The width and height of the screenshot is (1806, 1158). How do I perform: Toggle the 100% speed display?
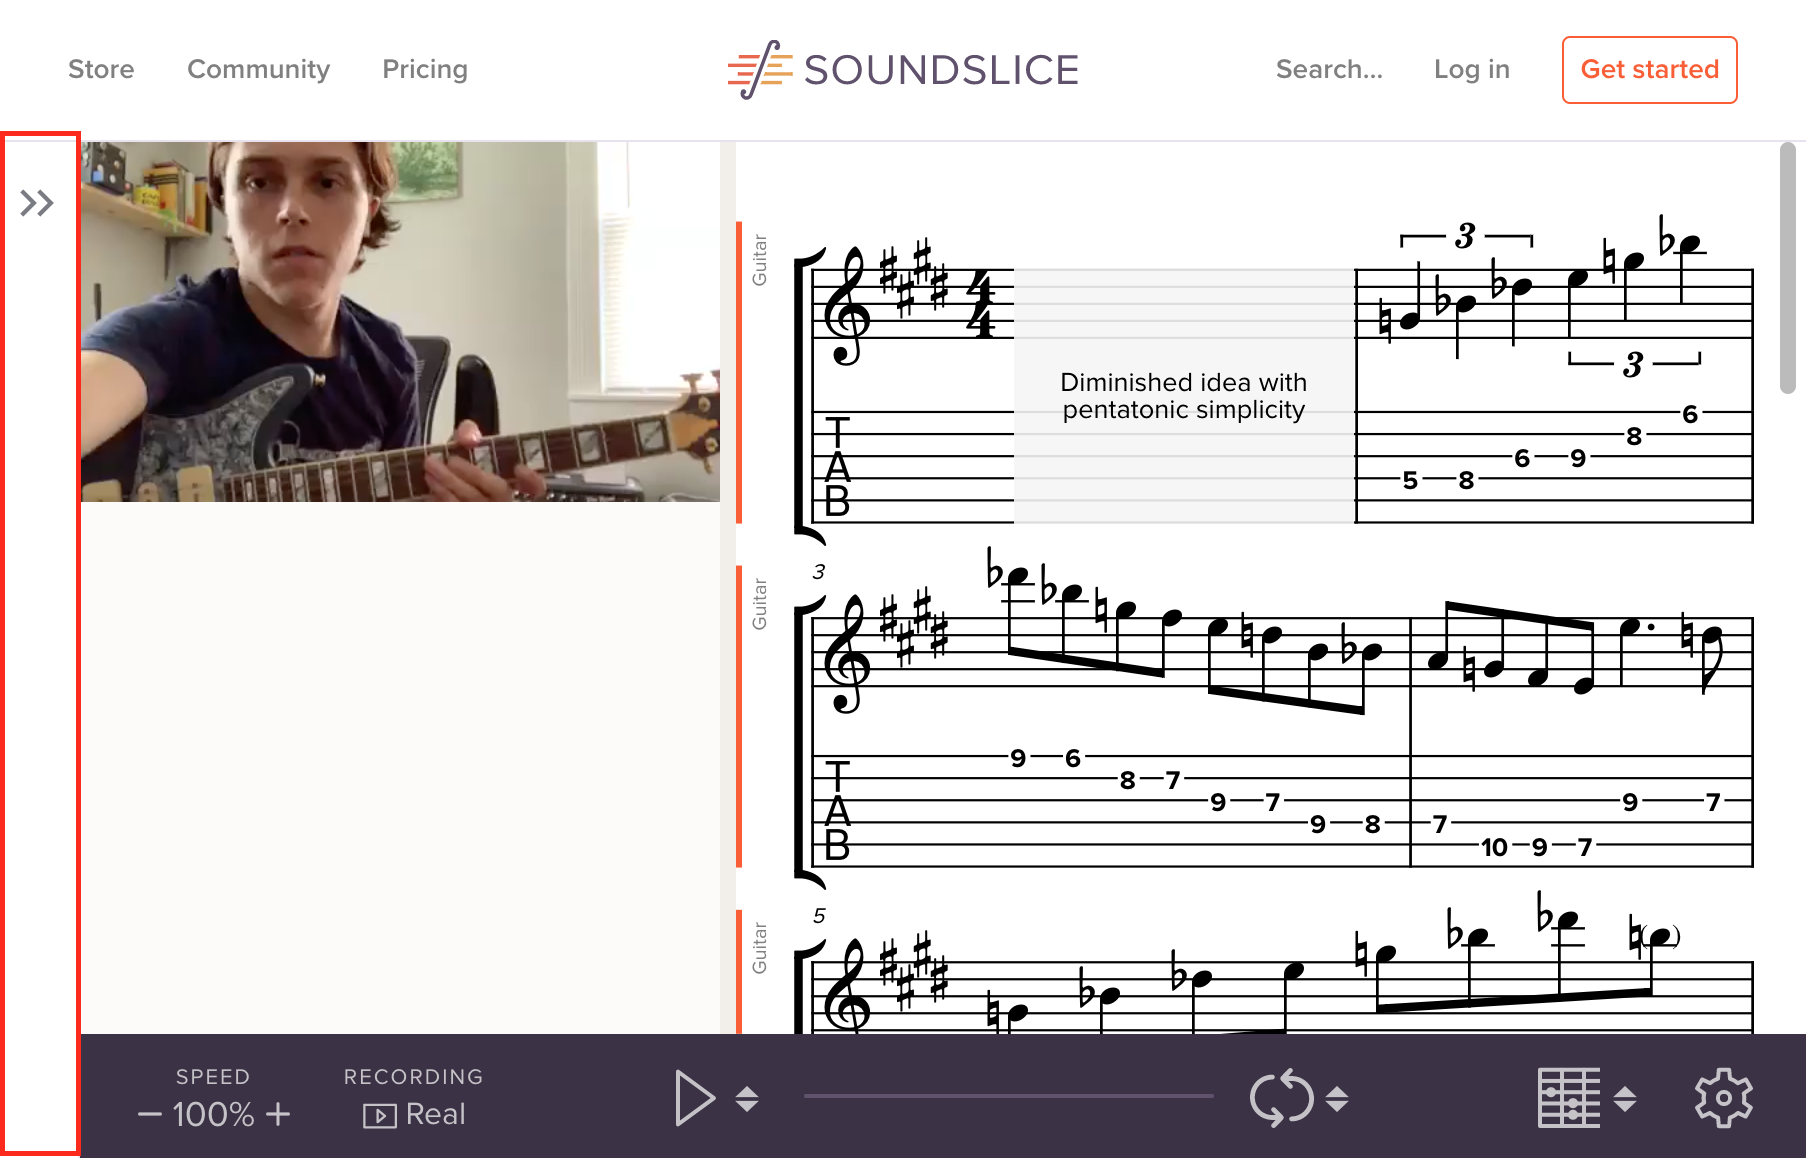pos(213,1113)
